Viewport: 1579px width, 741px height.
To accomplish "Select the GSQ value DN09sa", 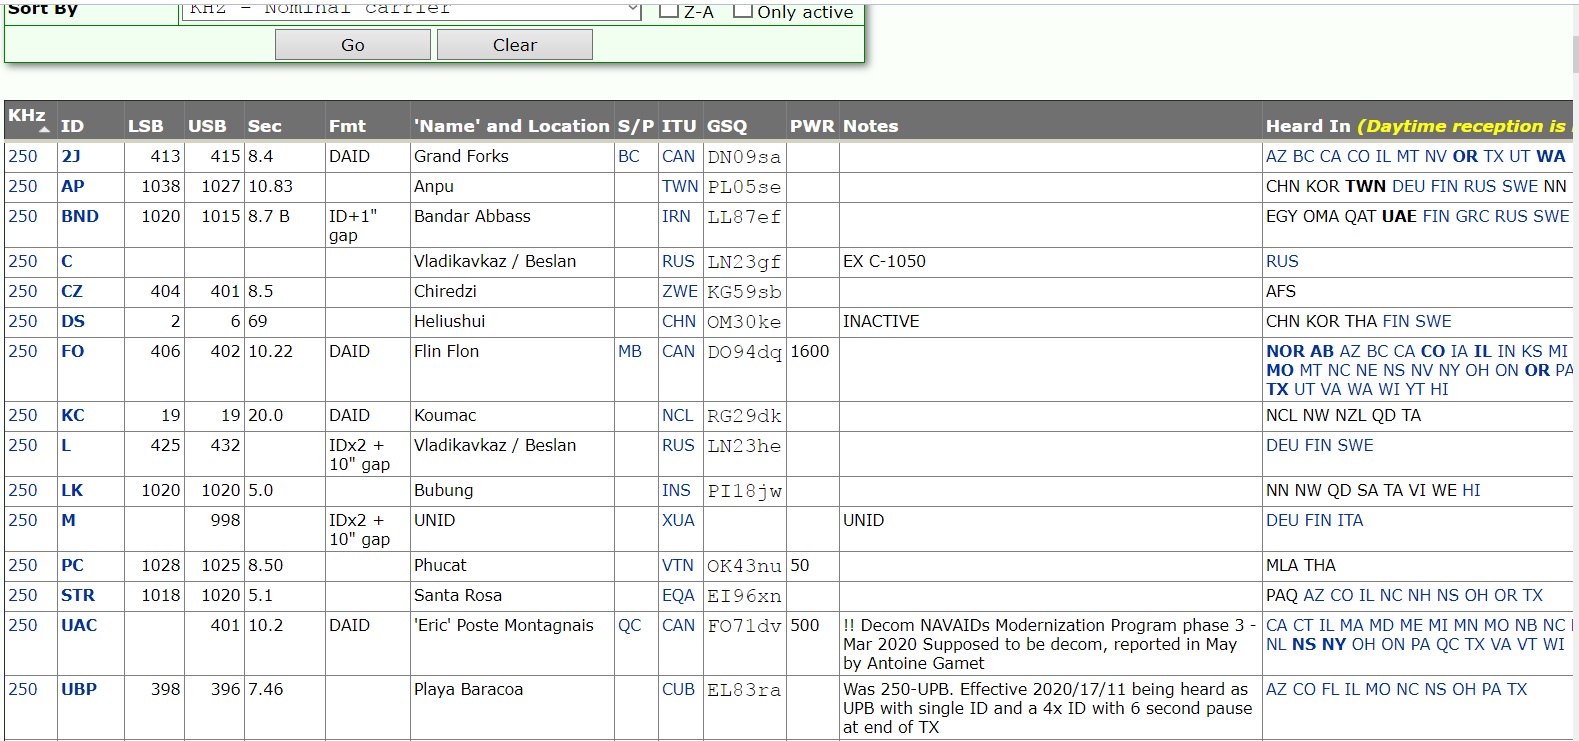I will pos(744,157).
